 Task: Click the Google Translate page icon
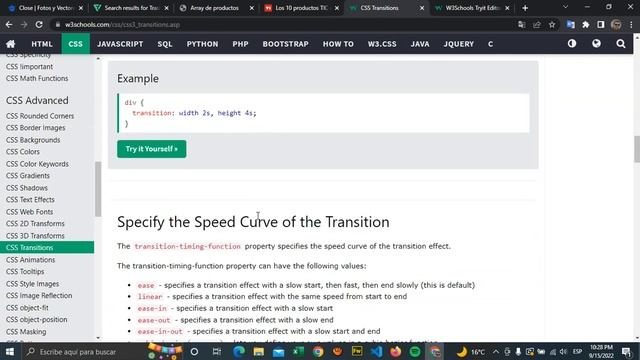click(x=522, y=24)
